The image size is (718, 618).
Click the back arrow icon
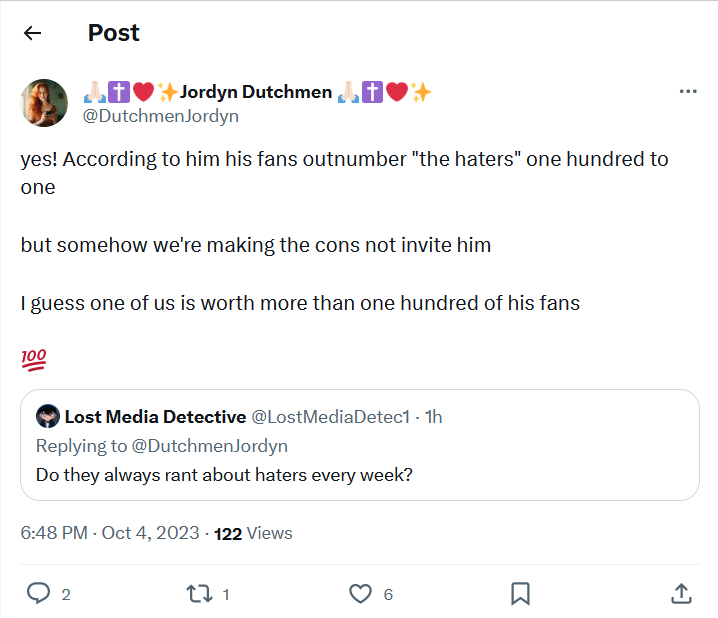click(x=33, y=33)
